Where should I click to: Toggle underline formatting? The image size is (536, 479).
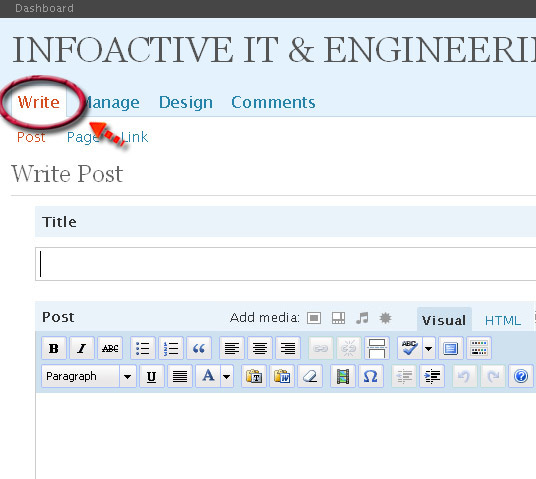(152, 376)
